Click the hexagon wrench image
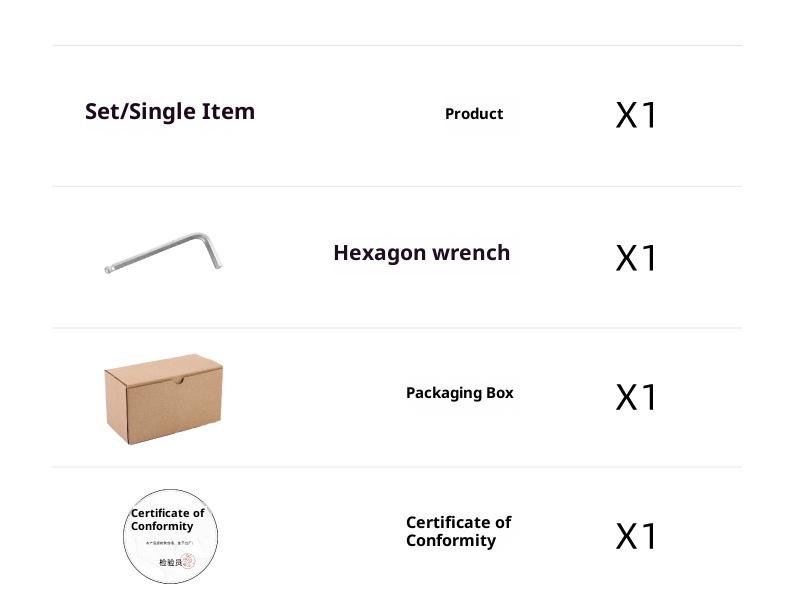 pyautogui.click(x=163, y=251)
